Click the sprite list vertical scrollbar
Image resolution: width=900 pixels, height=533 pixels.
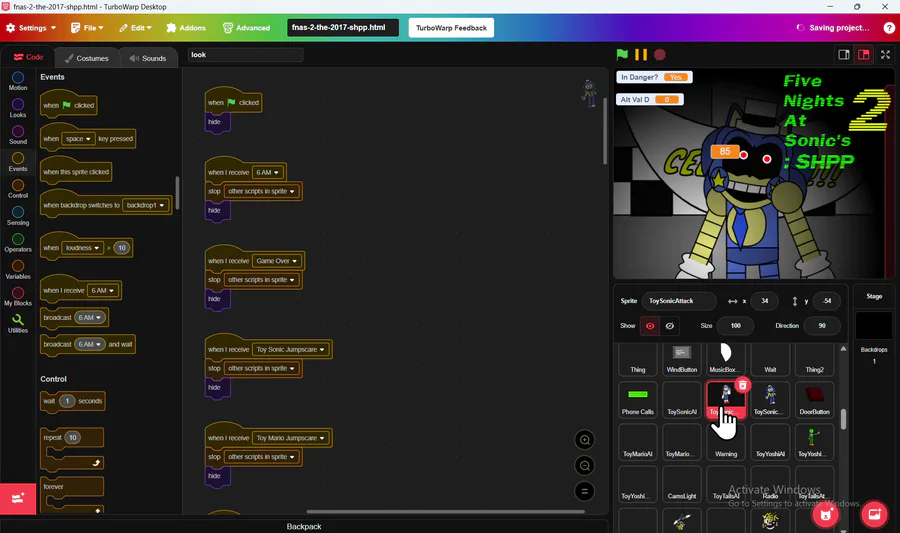(843, 418)
